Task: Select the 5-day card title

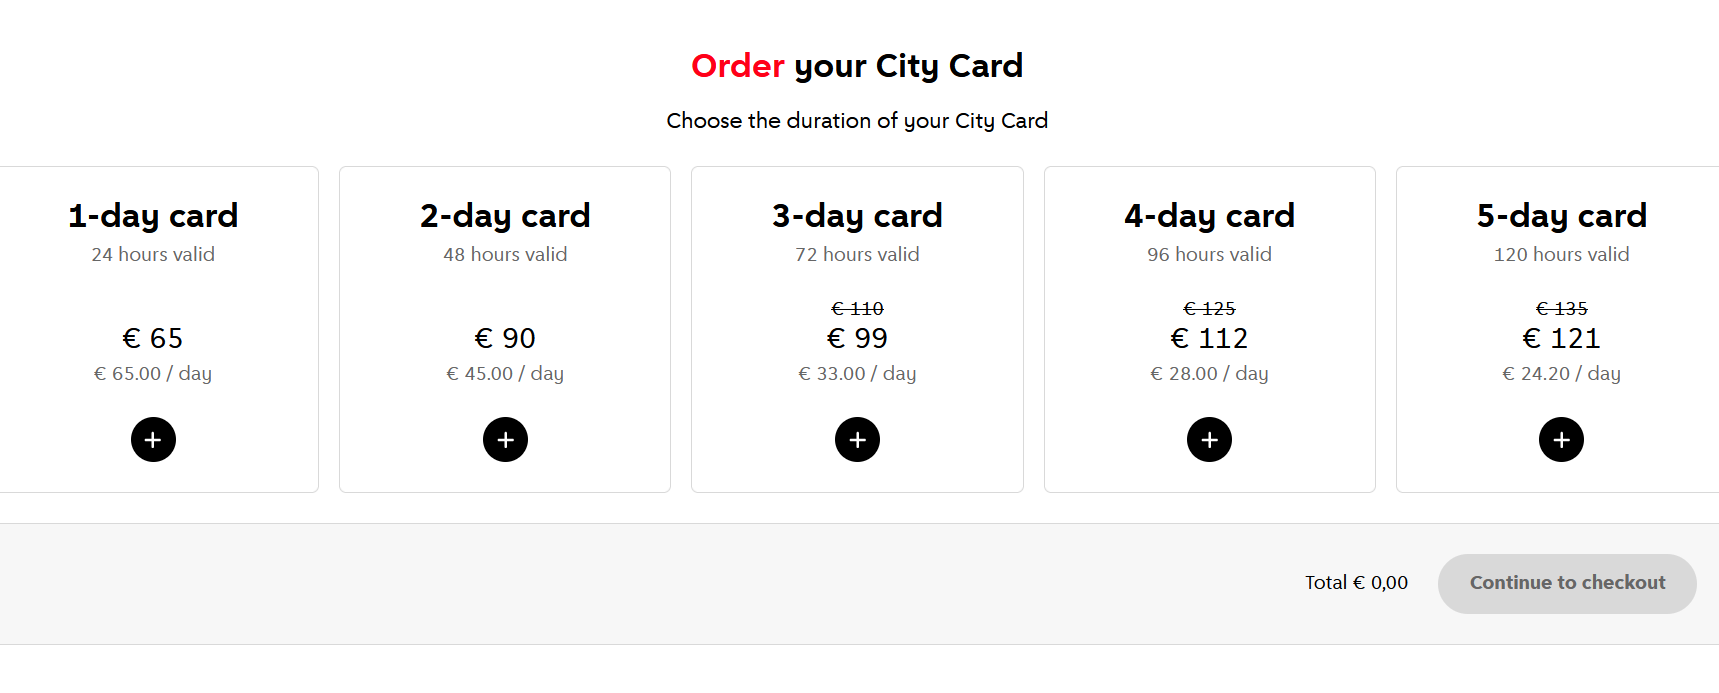Action: click(x=1561, y=216)
